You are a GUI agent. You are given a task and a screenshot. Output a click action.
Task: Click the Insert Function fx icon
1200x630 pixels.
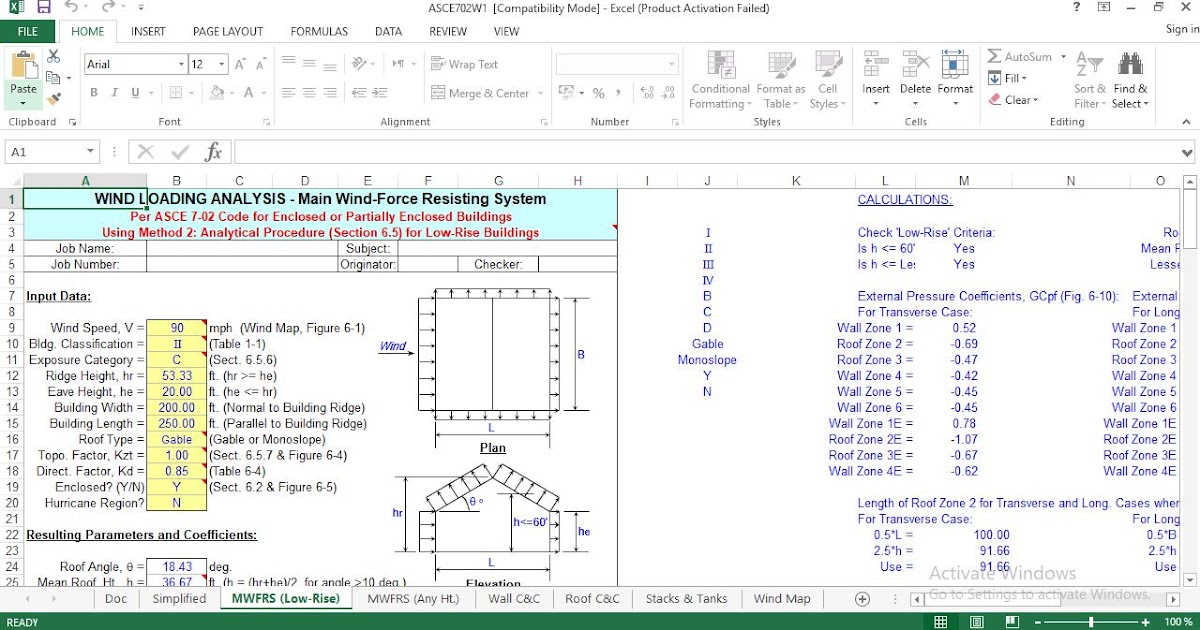213,152
